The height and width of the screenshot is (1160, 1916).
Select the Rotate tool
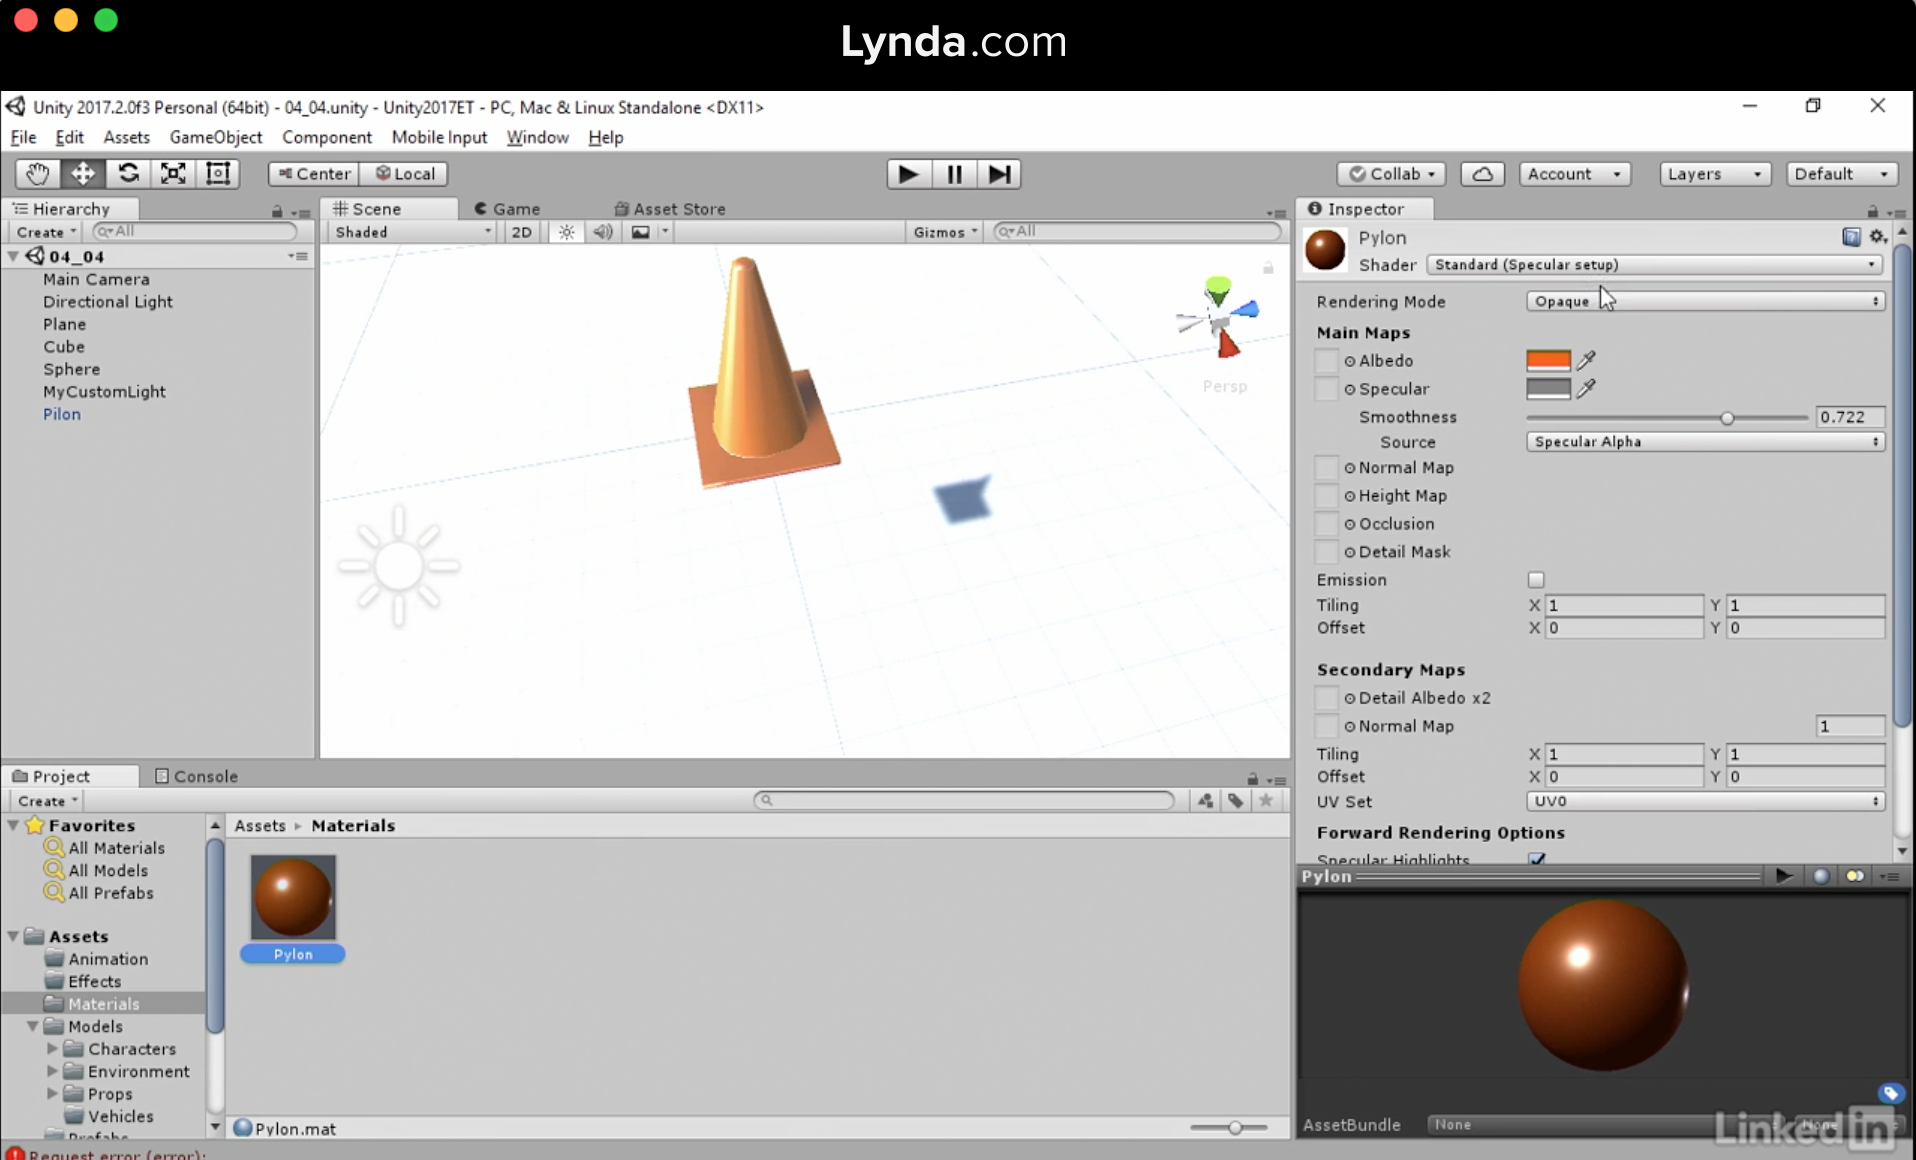[x=128, y=173]
